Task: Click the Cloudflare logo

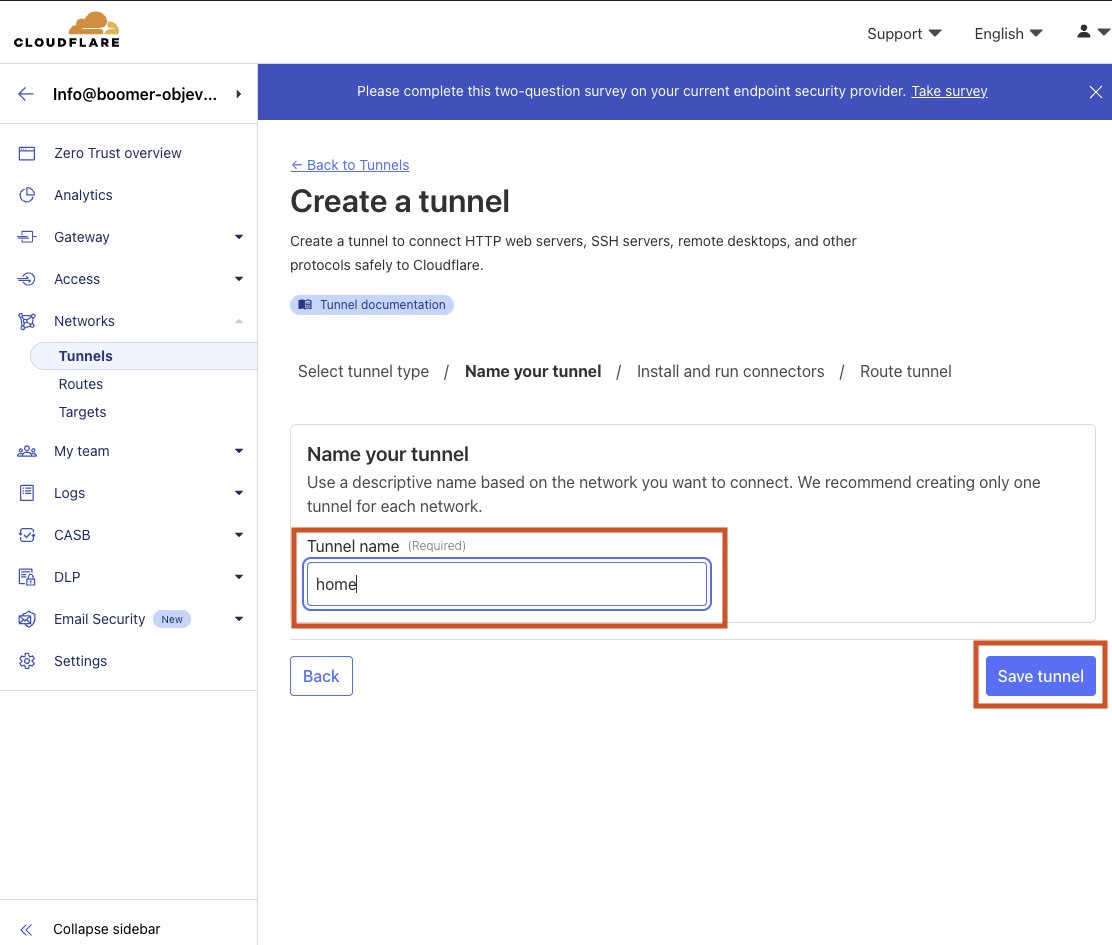Action: tap(66, 31)
